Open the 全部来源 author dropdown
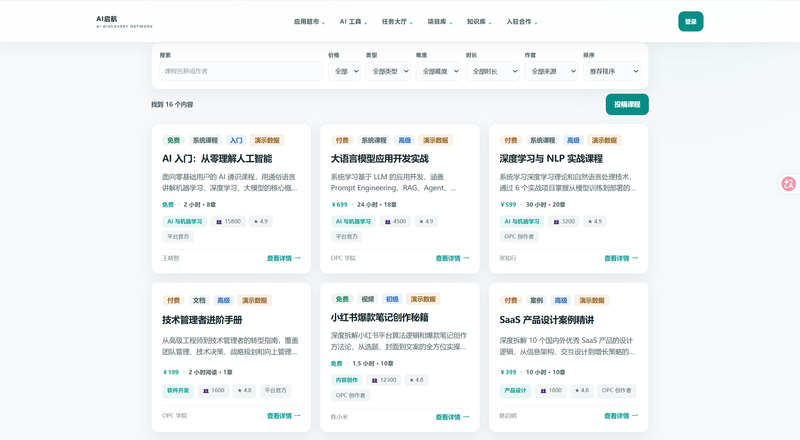This screenshot has height=440, width=800. 551,71
